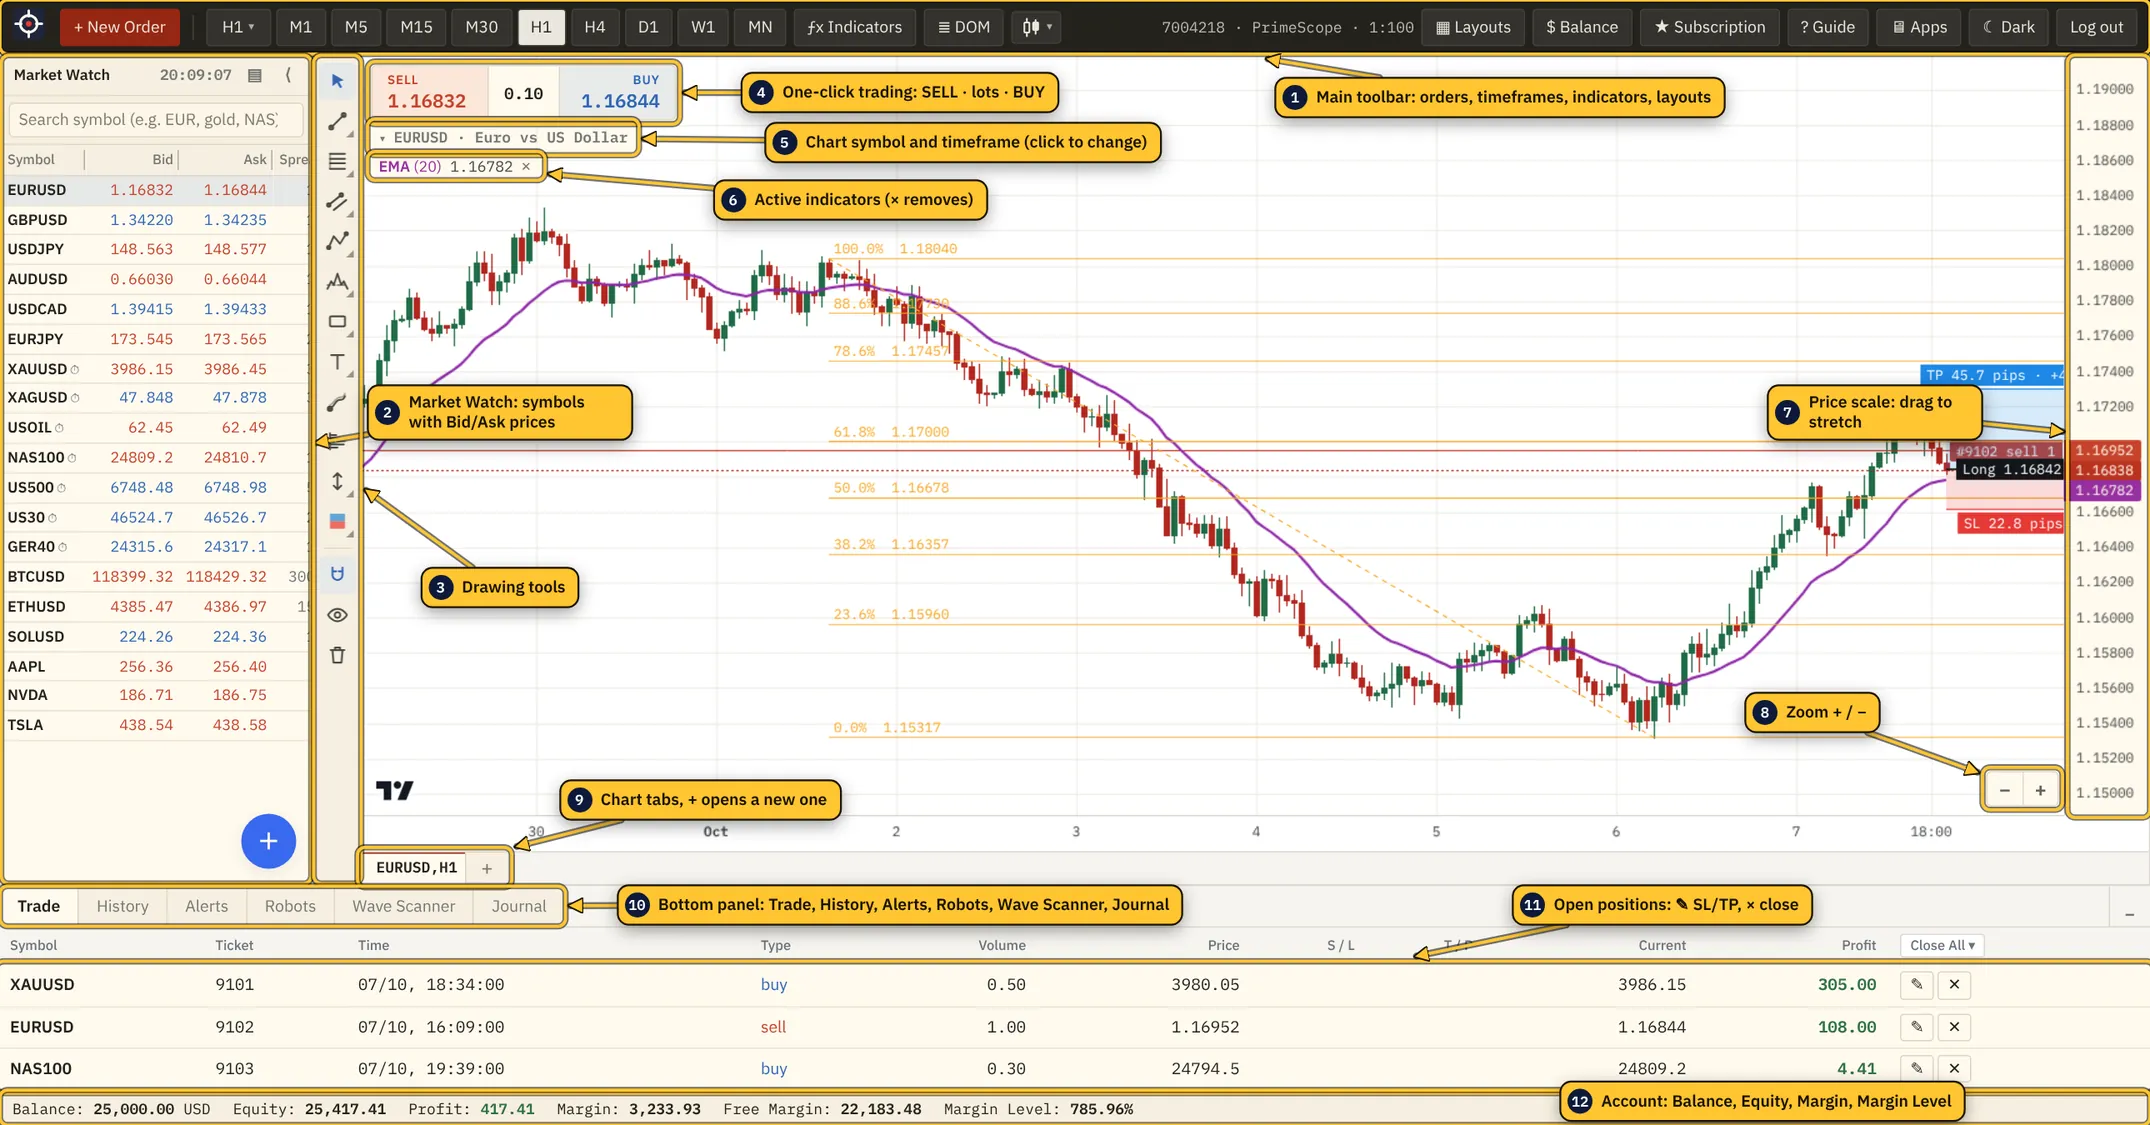This screenshot has width=2150, height=1125.
Task: Select the parallel channel drawing tool
Action: pyautogui.click(x=337, y=201)
